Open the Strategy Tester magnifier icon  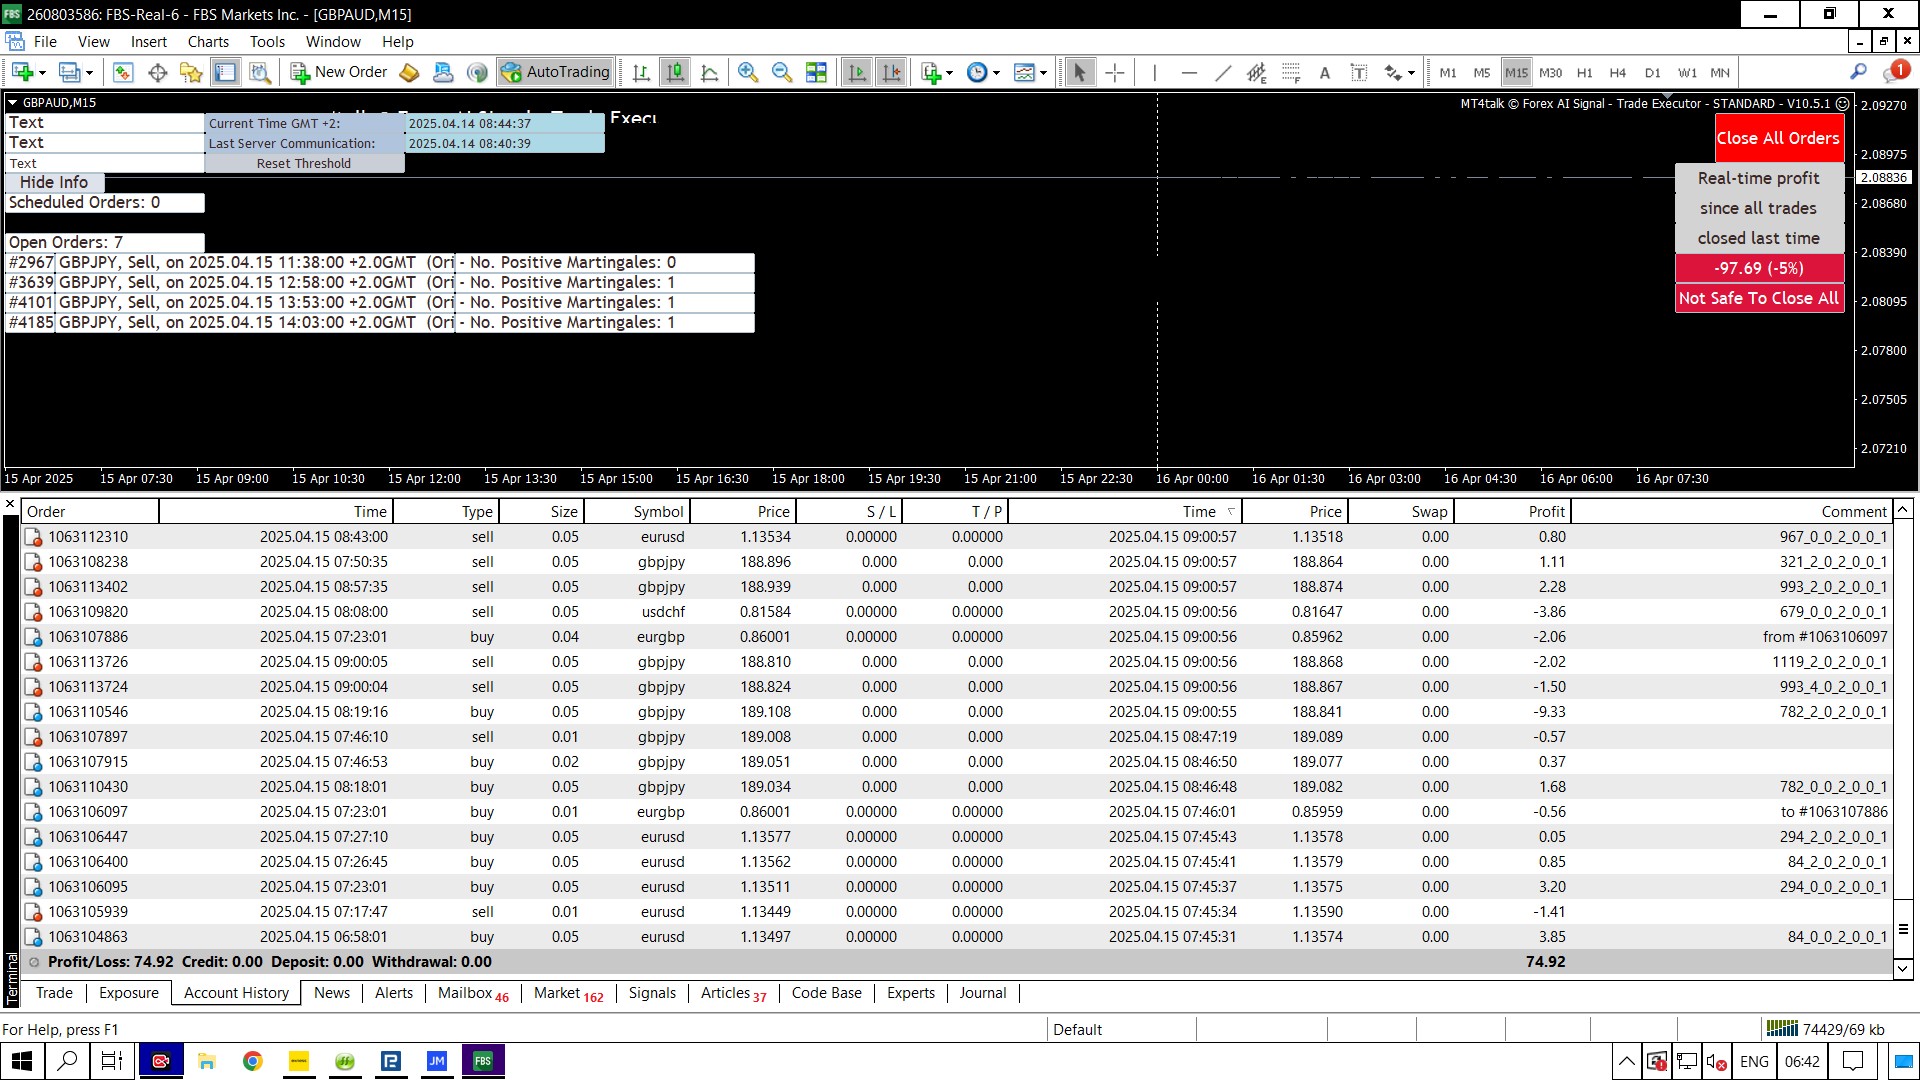click(x=260, y=72)
